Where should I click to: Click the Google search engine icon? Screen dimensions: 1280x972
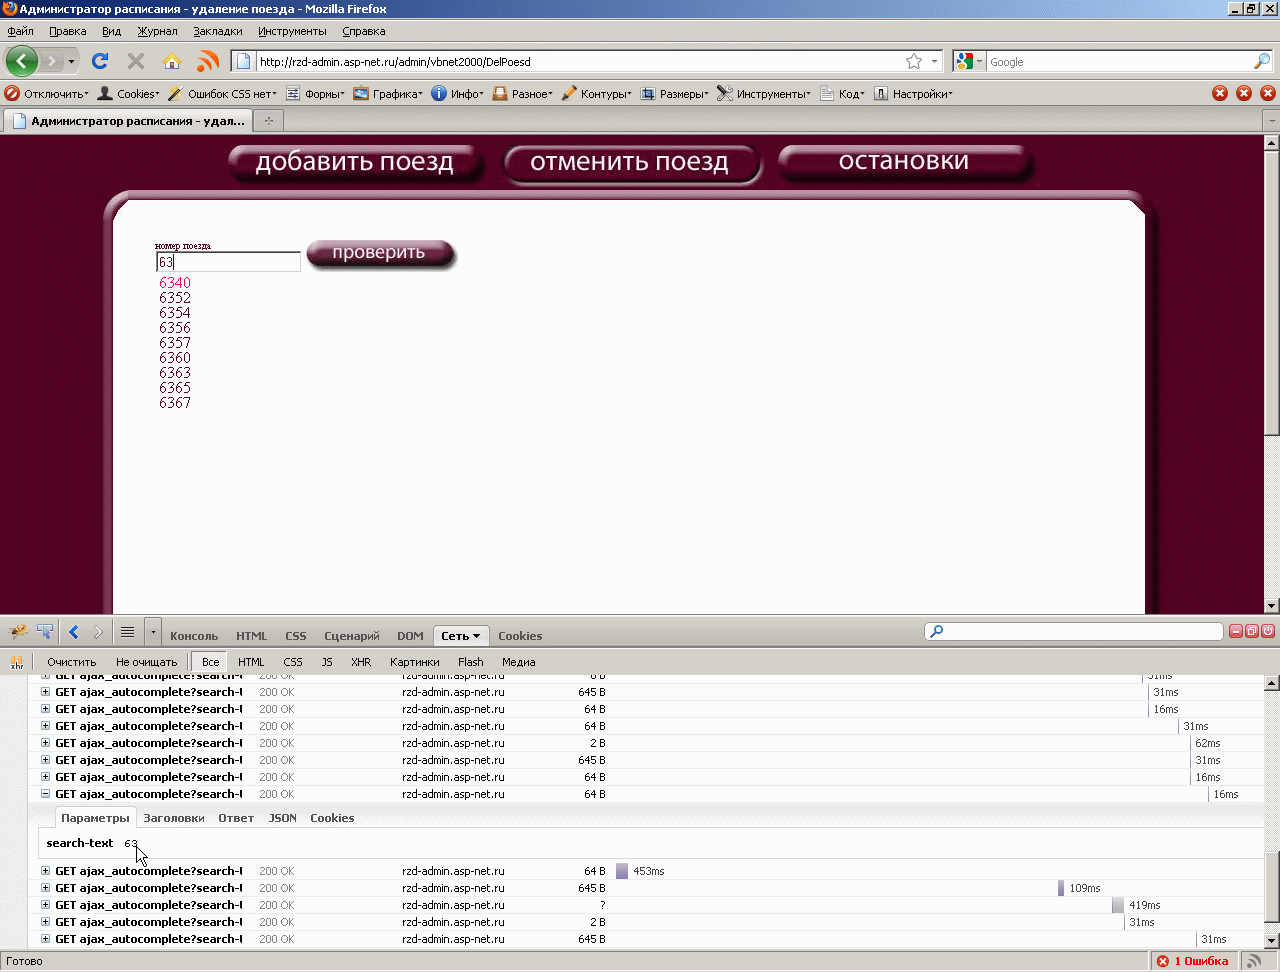tap(965, 61)
